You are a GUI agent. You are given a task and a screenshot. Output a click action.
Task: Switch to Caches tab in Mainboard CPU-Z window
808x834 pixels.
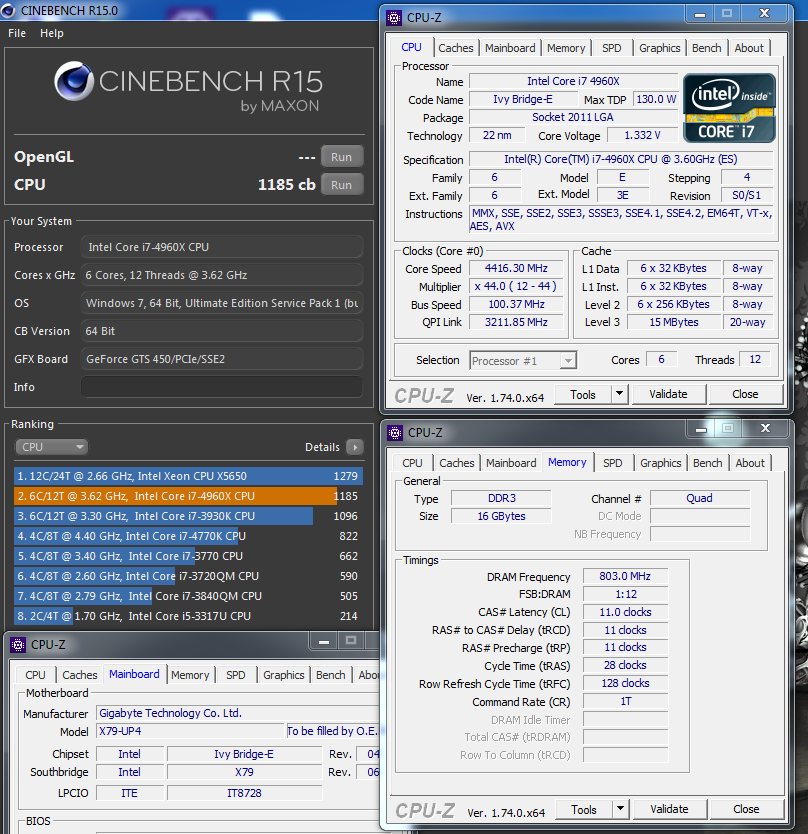[80, 675]
